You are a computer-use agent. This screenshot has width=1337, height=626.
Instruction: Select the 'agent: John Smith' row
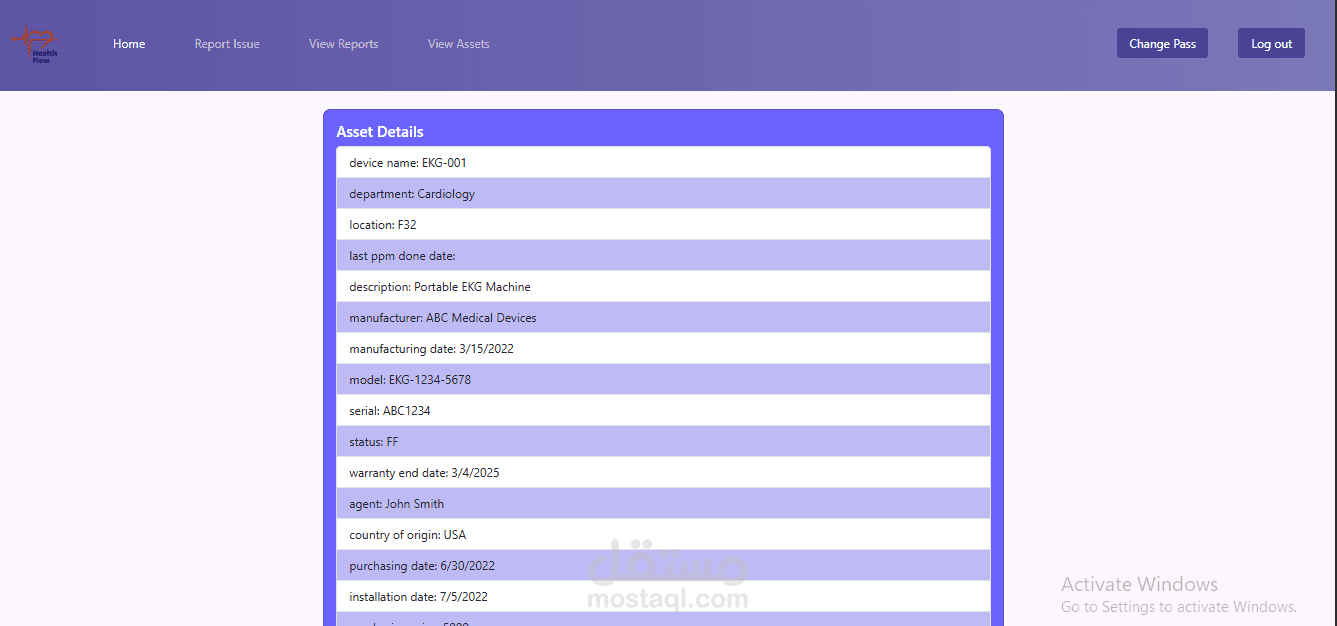663,504
